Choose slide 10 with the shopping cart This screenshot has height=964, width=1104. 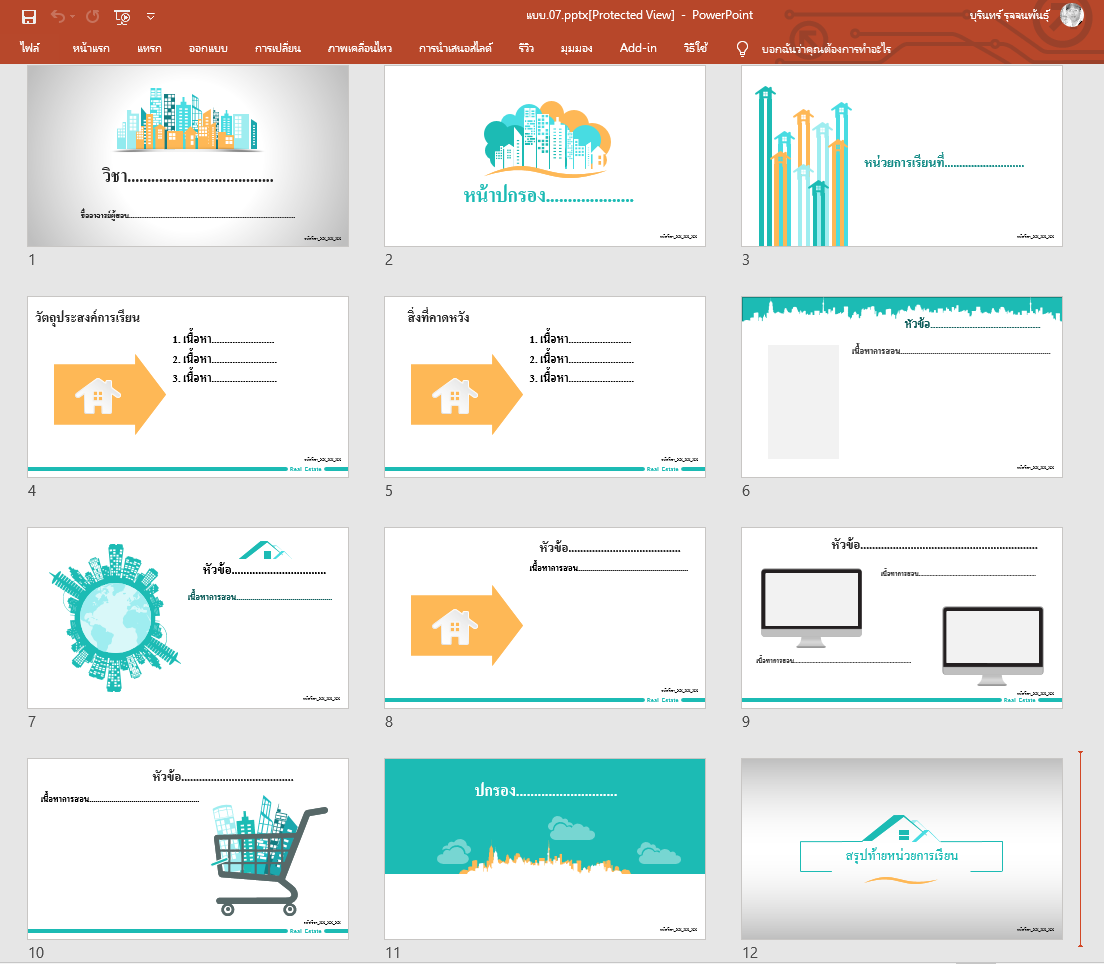188,849
